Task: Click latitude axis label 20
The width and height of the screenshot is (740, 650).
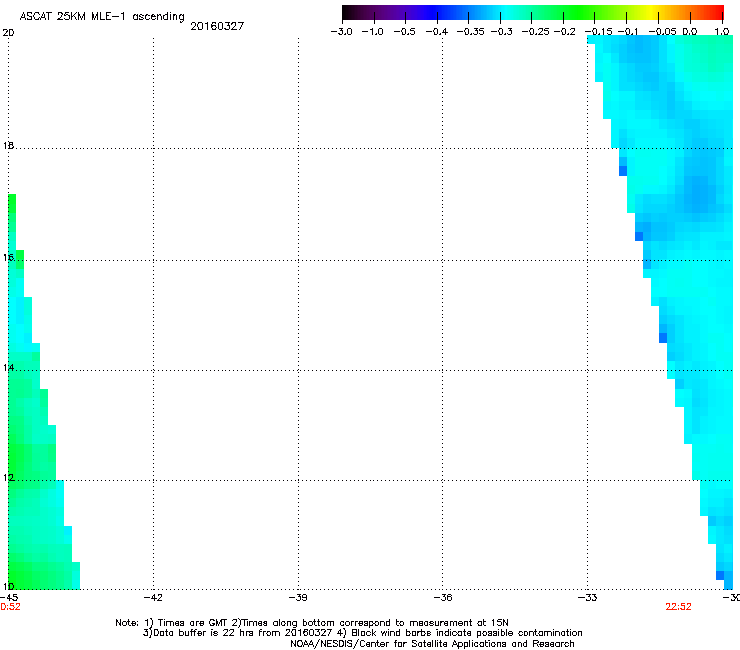Action: tap(8, 33)
